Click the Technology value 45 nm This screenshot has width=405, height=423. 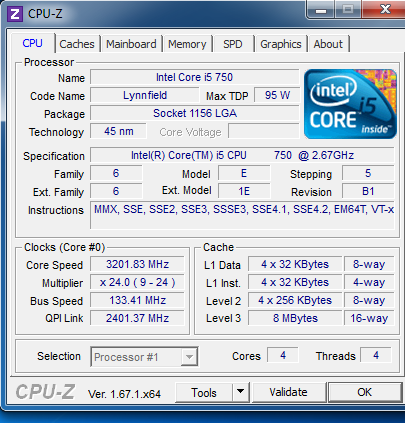(118, 131)
